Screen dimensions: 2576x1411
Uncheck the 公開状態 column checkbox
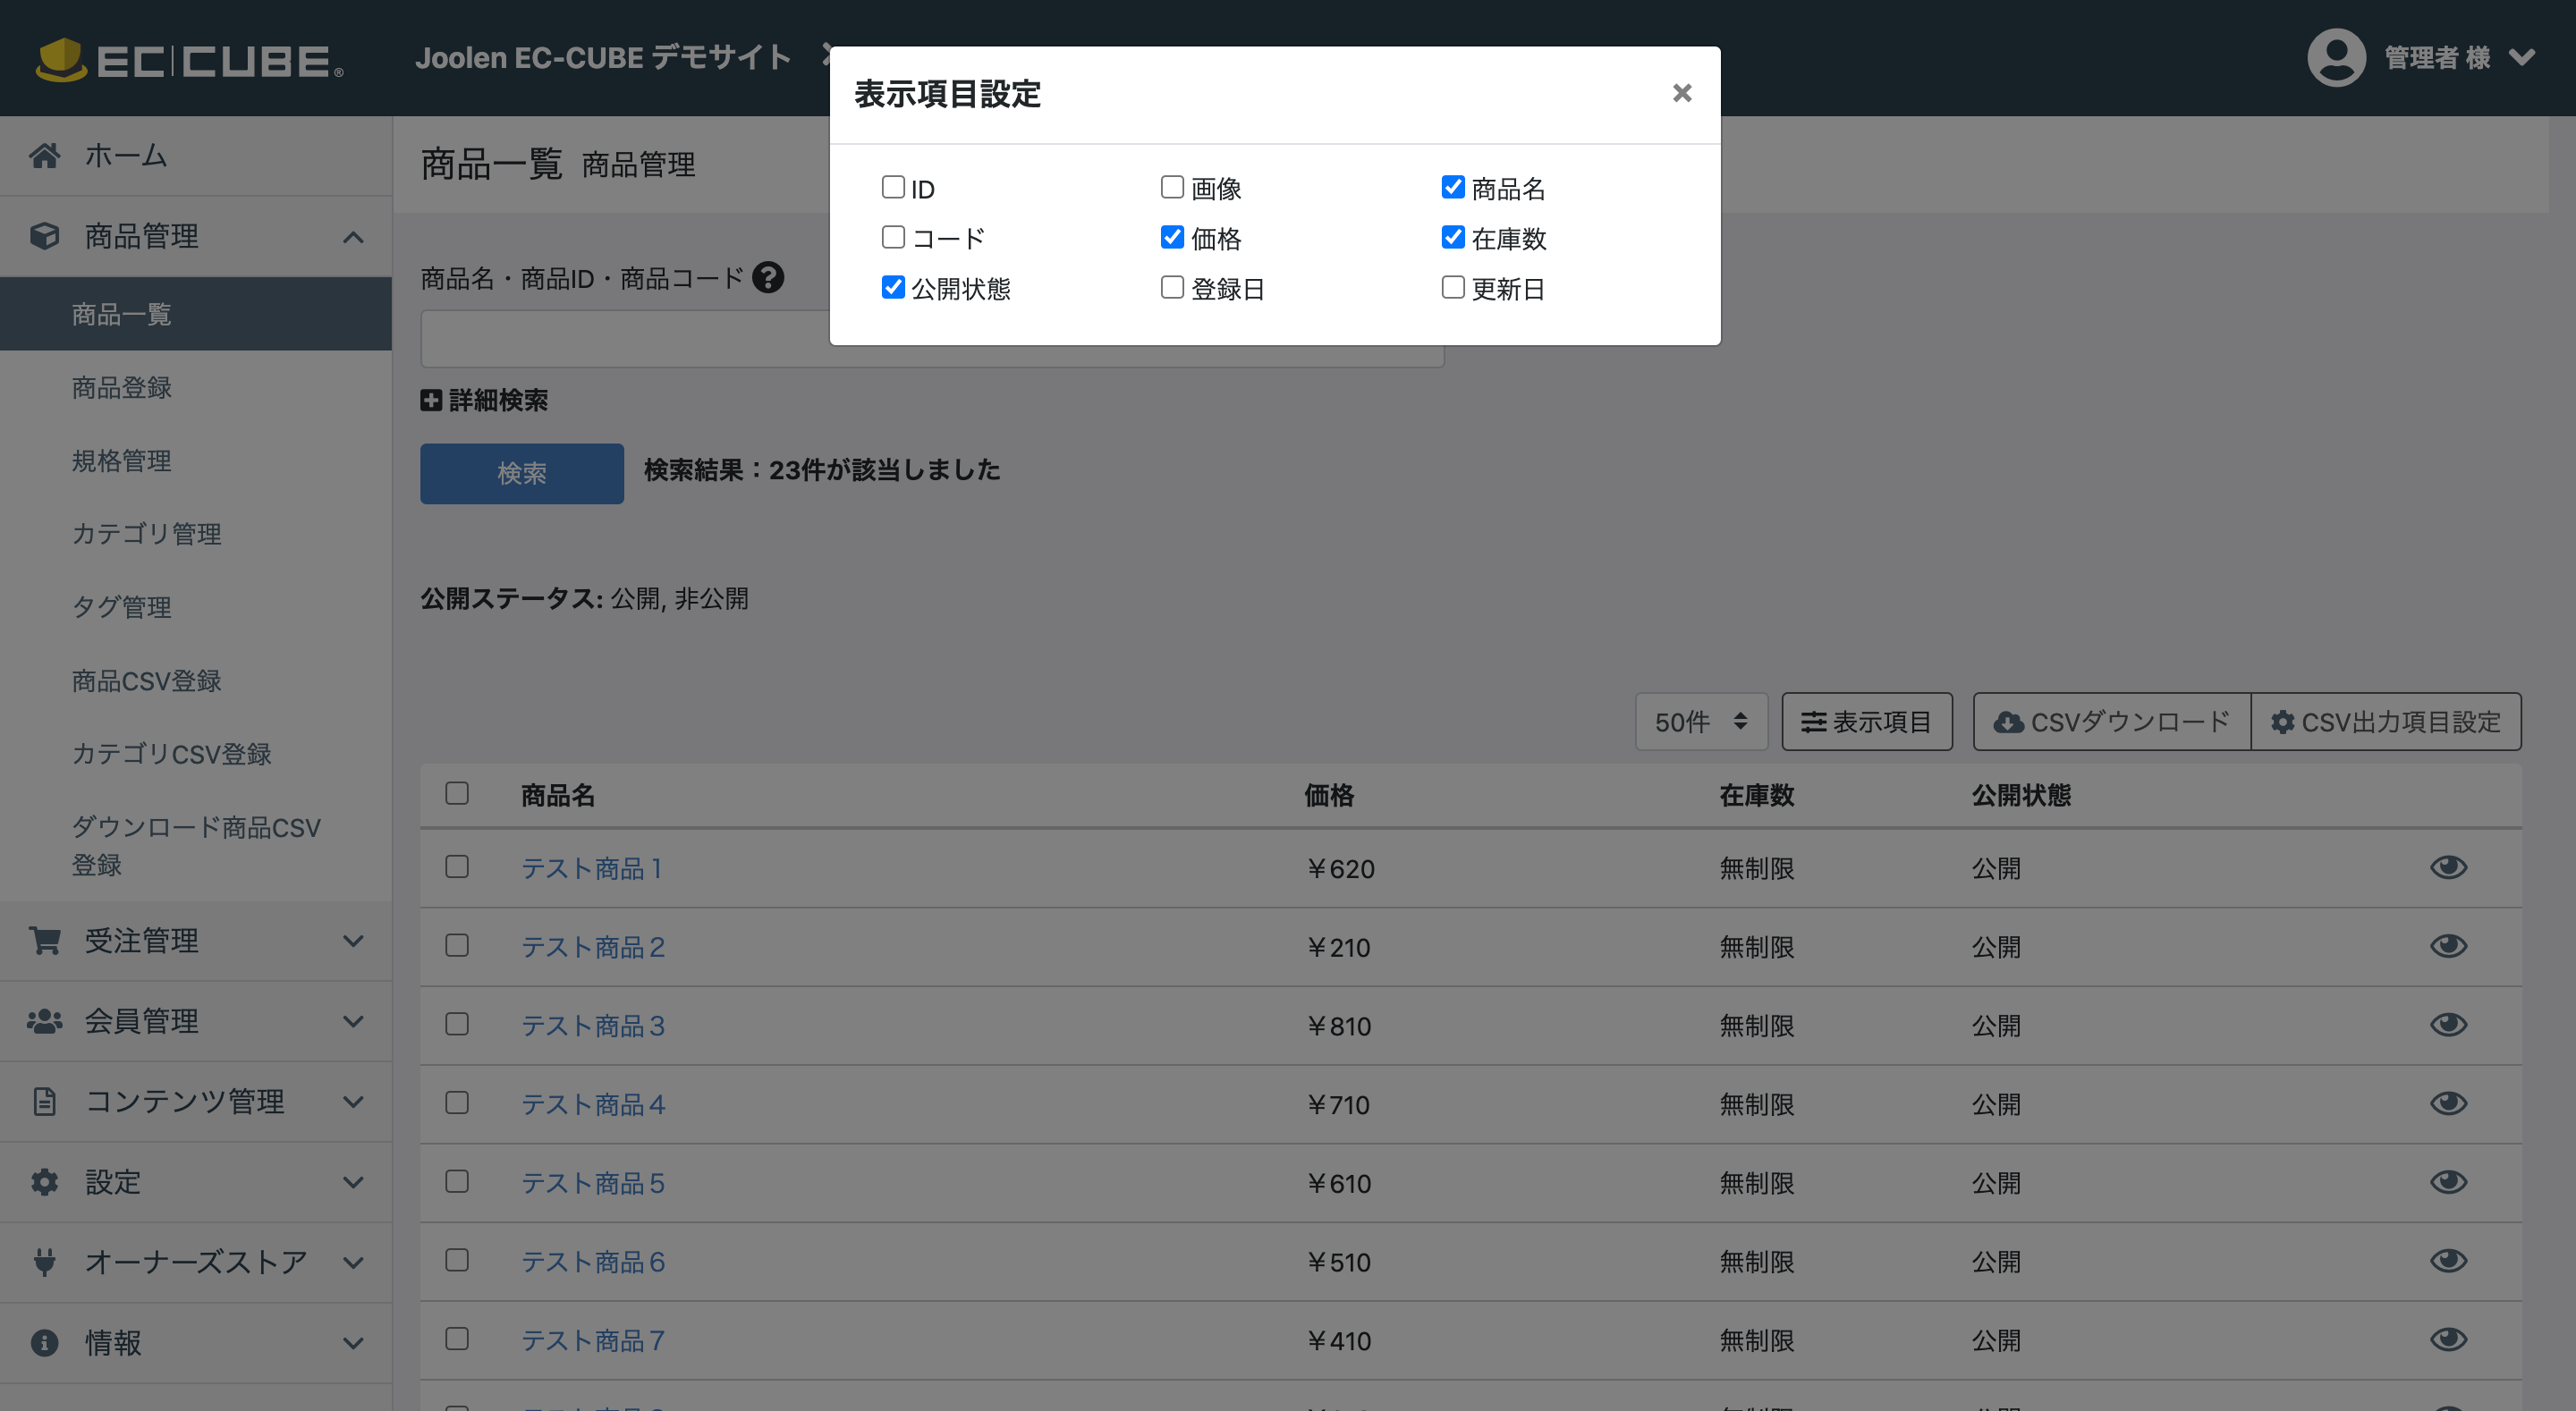click(x=893, y=287)
